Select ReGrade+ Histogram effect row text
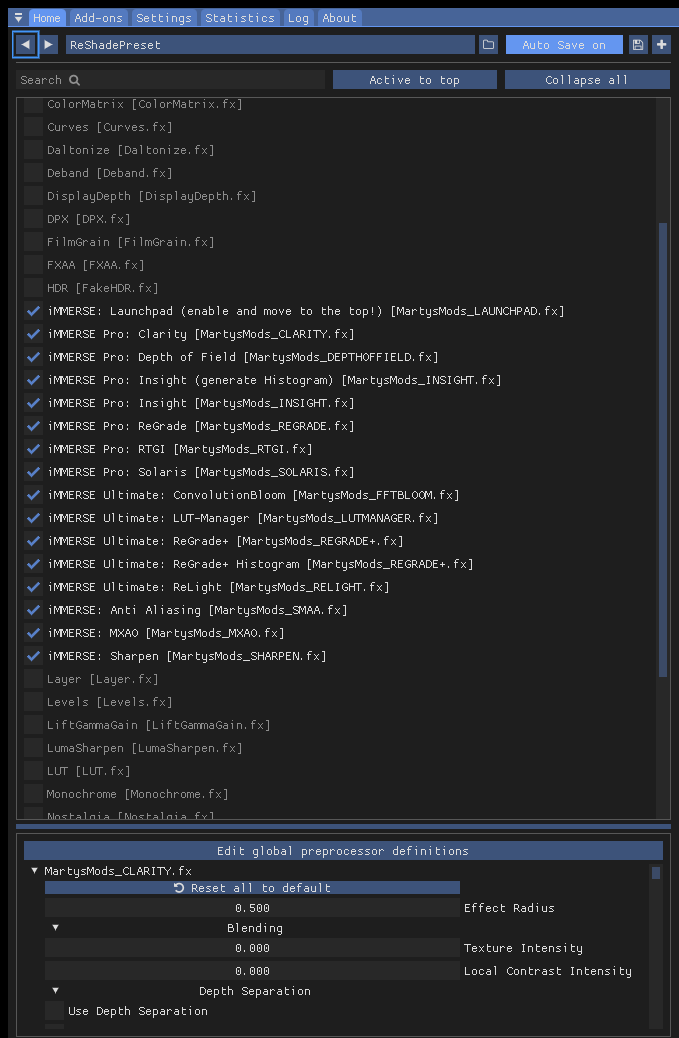Image resolution: width=679 pixels, height=1038 pixels. coord(260,563)
